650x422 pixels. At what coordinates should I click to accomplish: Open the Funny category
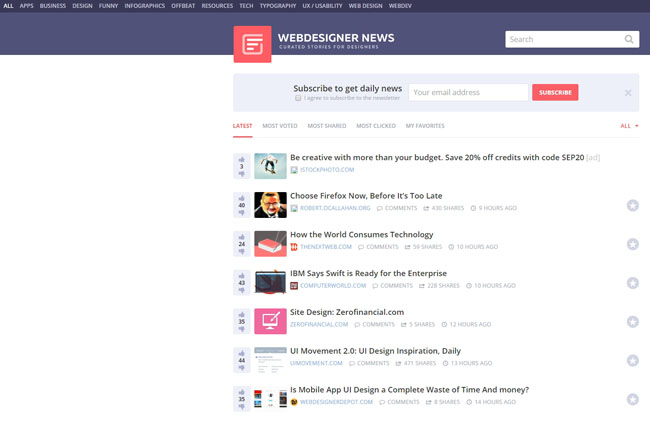tap(109, 6)
